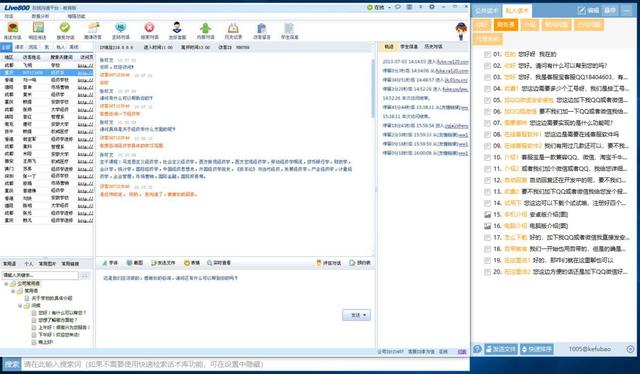This screenshot has width=640, height=374.
Task: Switch to the first tab in the quick reply panel
Action: 487,11
